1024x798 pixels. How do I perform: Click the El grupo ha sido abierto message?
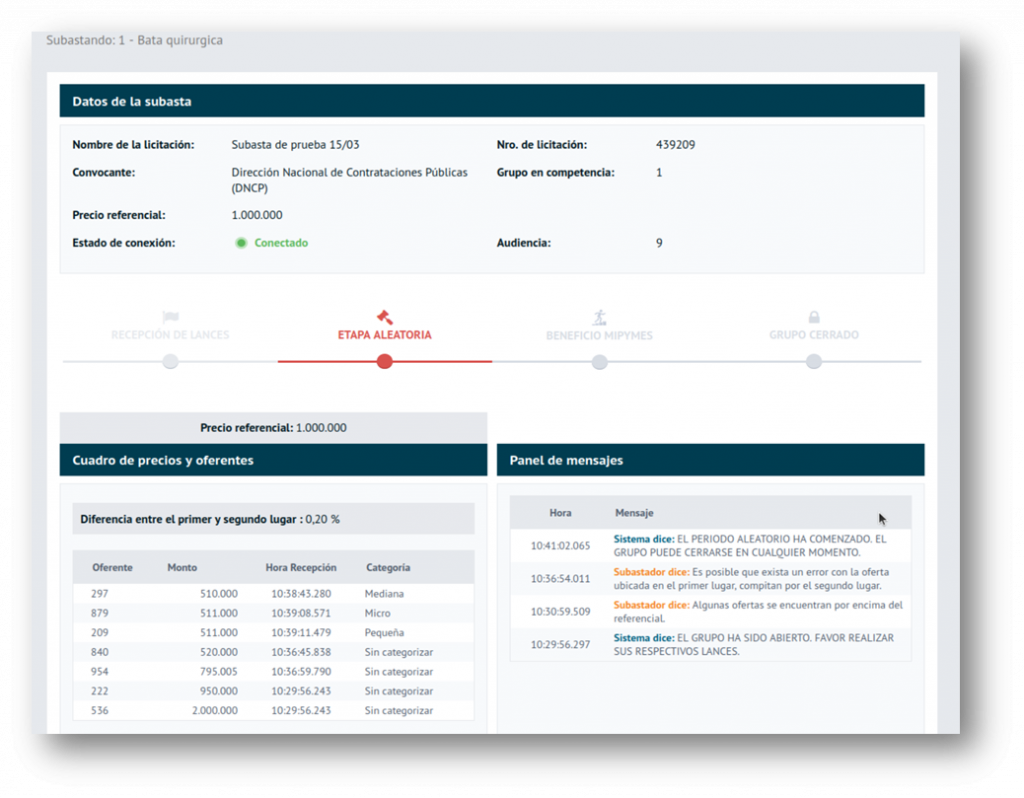[754, 645]
